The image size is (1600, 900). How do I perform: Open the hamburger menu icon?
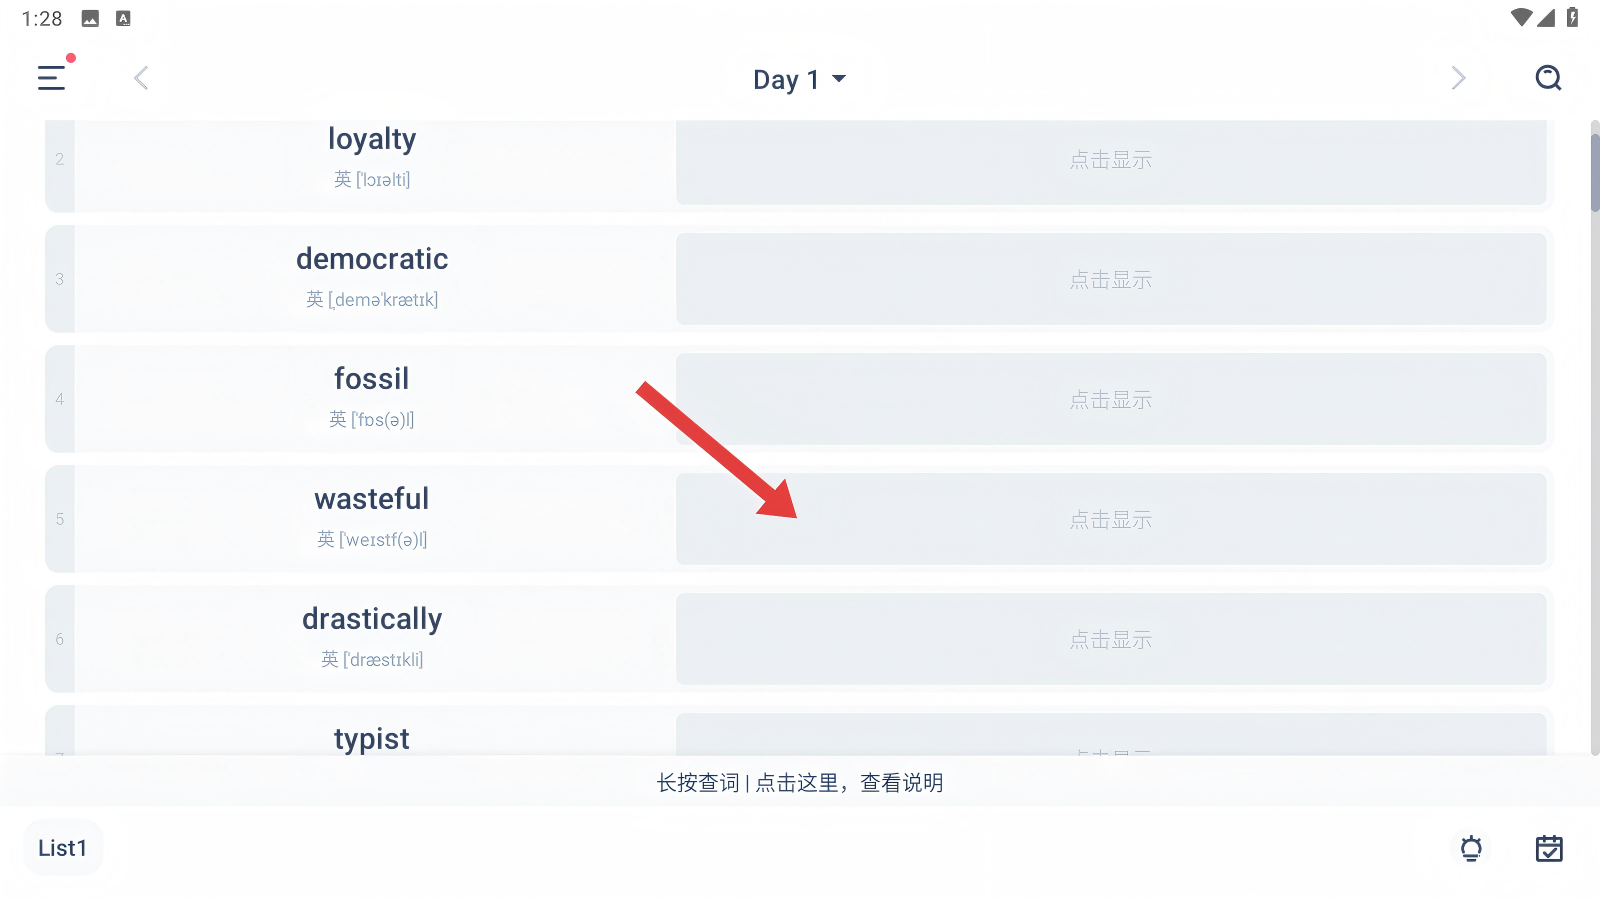[x=52, y=78]
